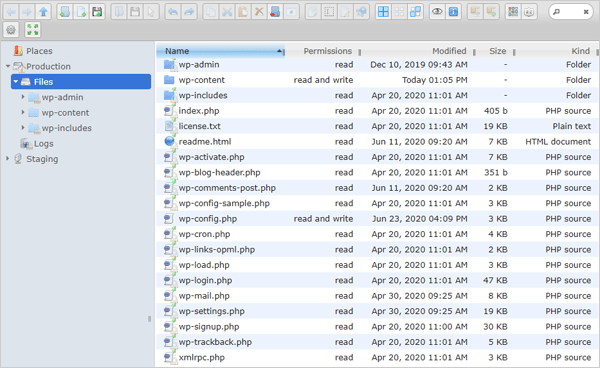Image resolution: width=600 pixels, height=368 pixels.
Task: Select the readme.html file
Action: (x=377, y=142)
